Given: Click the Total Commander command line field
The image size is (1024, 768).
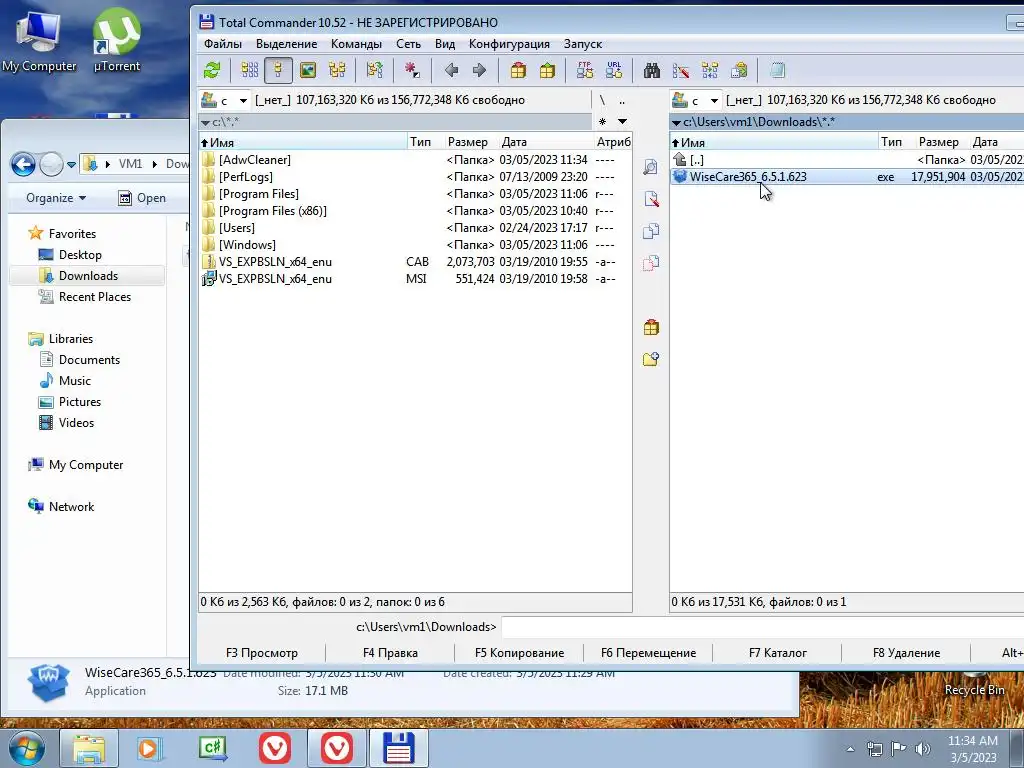Looking at the screenshot, I should (x=762, y=627).
